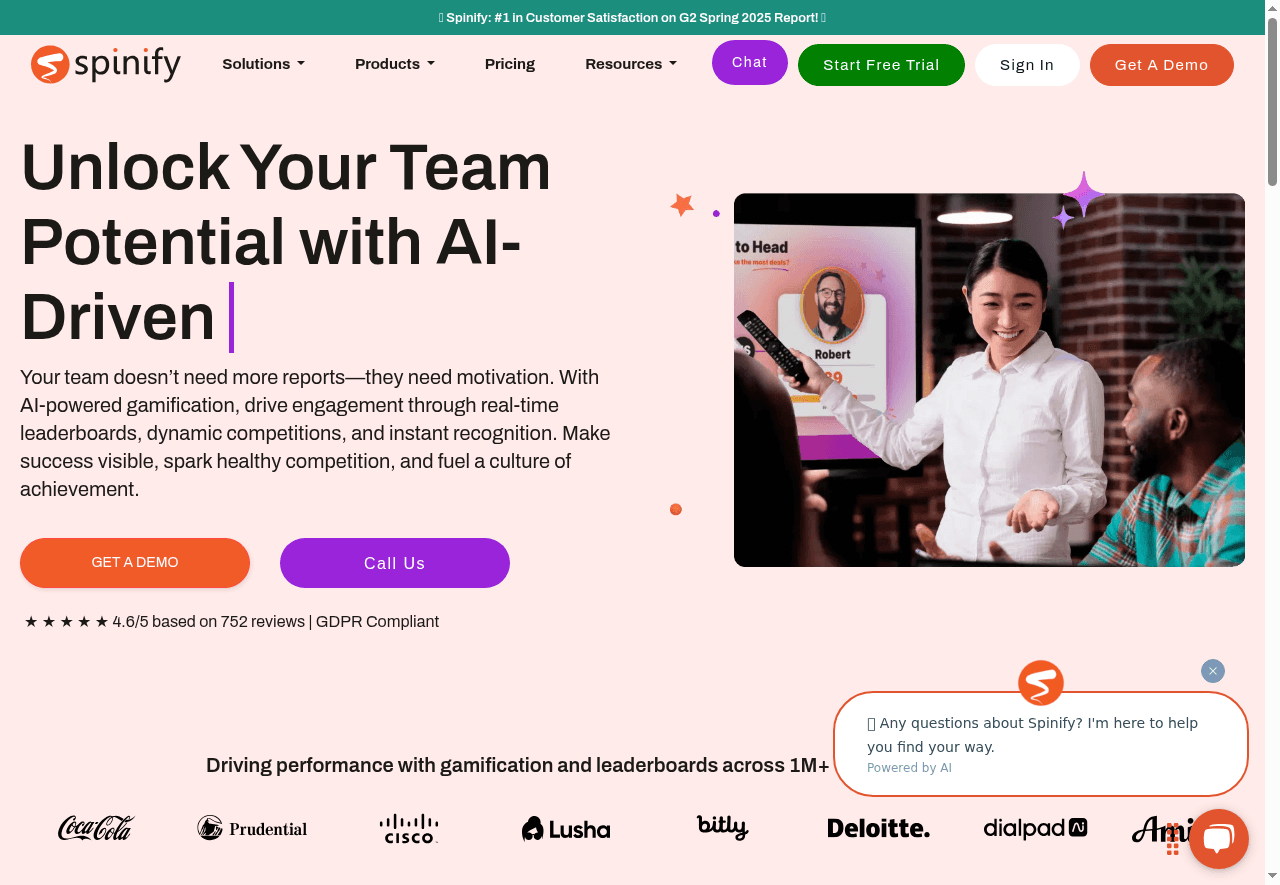
Task: Click the Sign In button
Action: 1027,65
